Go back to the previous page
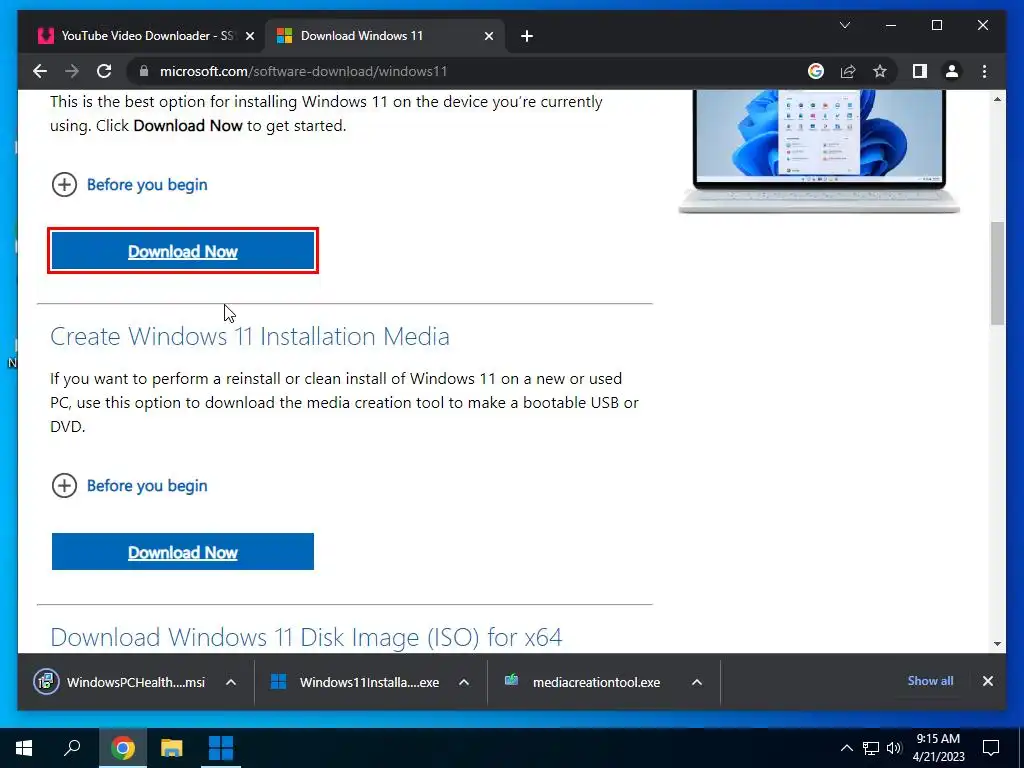1024x768 pixels. coord(40,71)
